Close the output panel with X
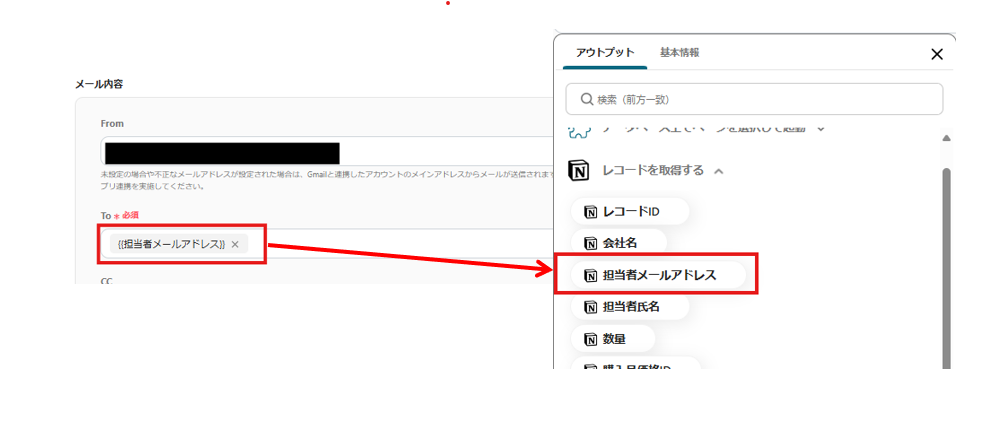This screenshot has height=444, width=1004. point(937,54)
